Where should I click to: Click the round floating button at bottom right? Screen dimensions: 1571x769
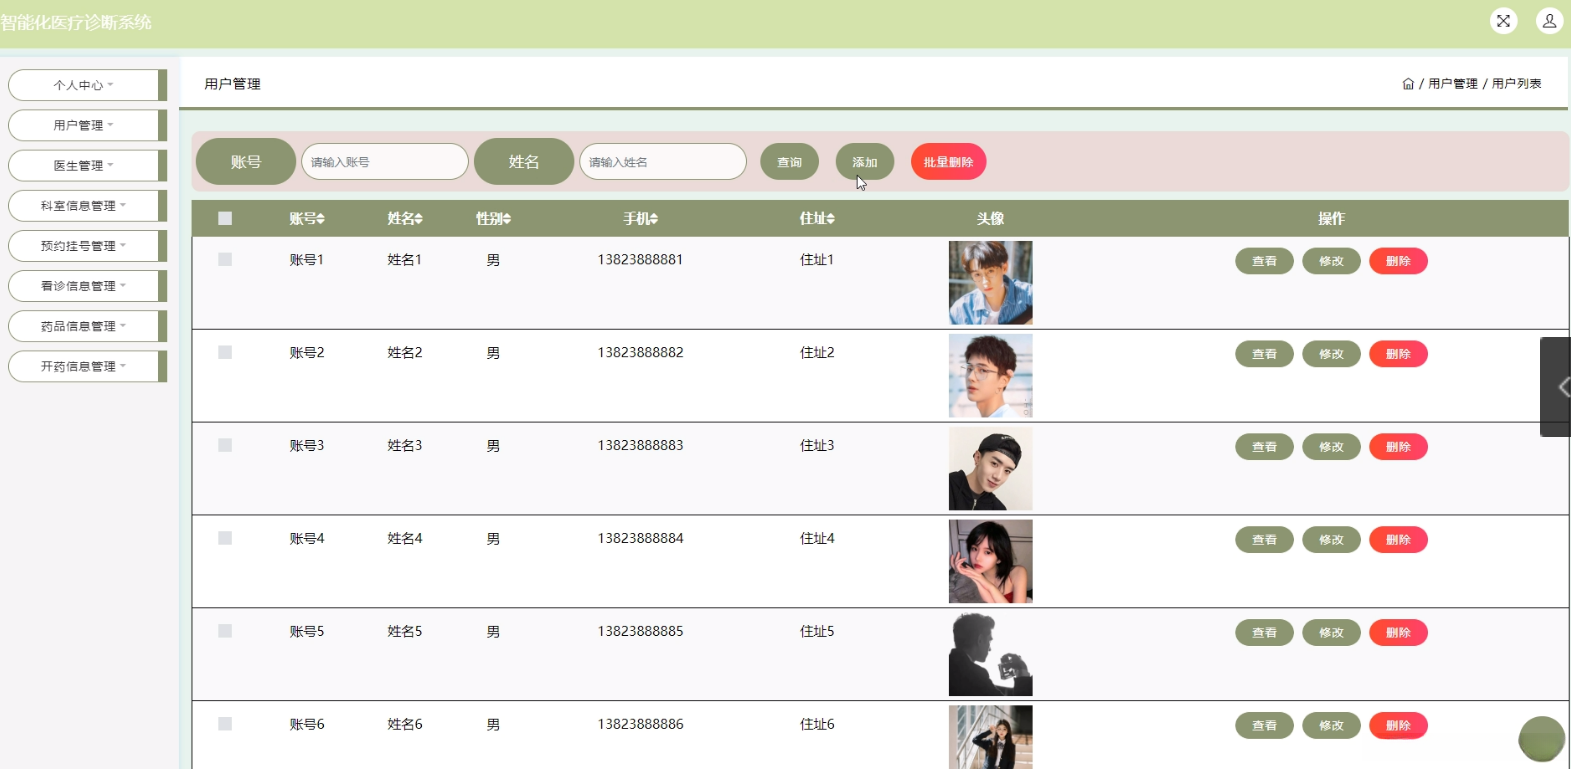click(x=1542, y=740)
